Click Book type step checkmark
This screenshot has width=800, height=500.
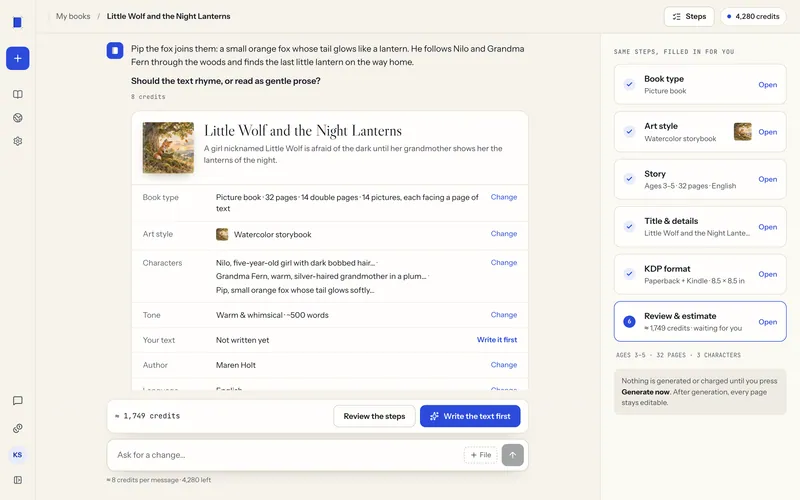(x=629, y=85)
